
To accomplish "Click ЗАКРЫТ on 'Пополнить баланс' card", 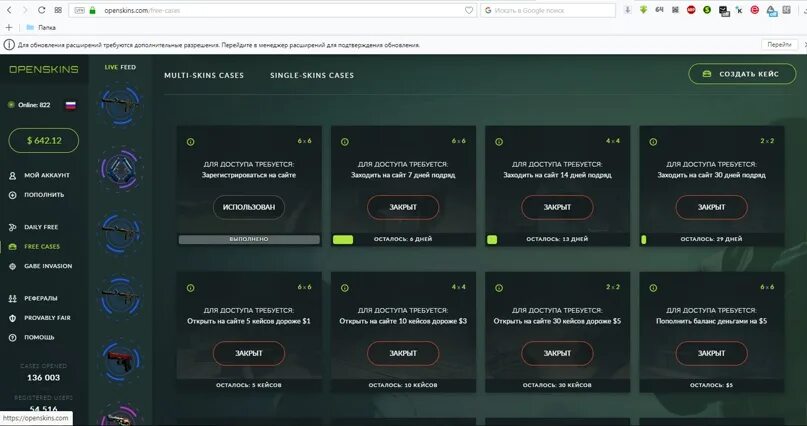I will (711, 353).
